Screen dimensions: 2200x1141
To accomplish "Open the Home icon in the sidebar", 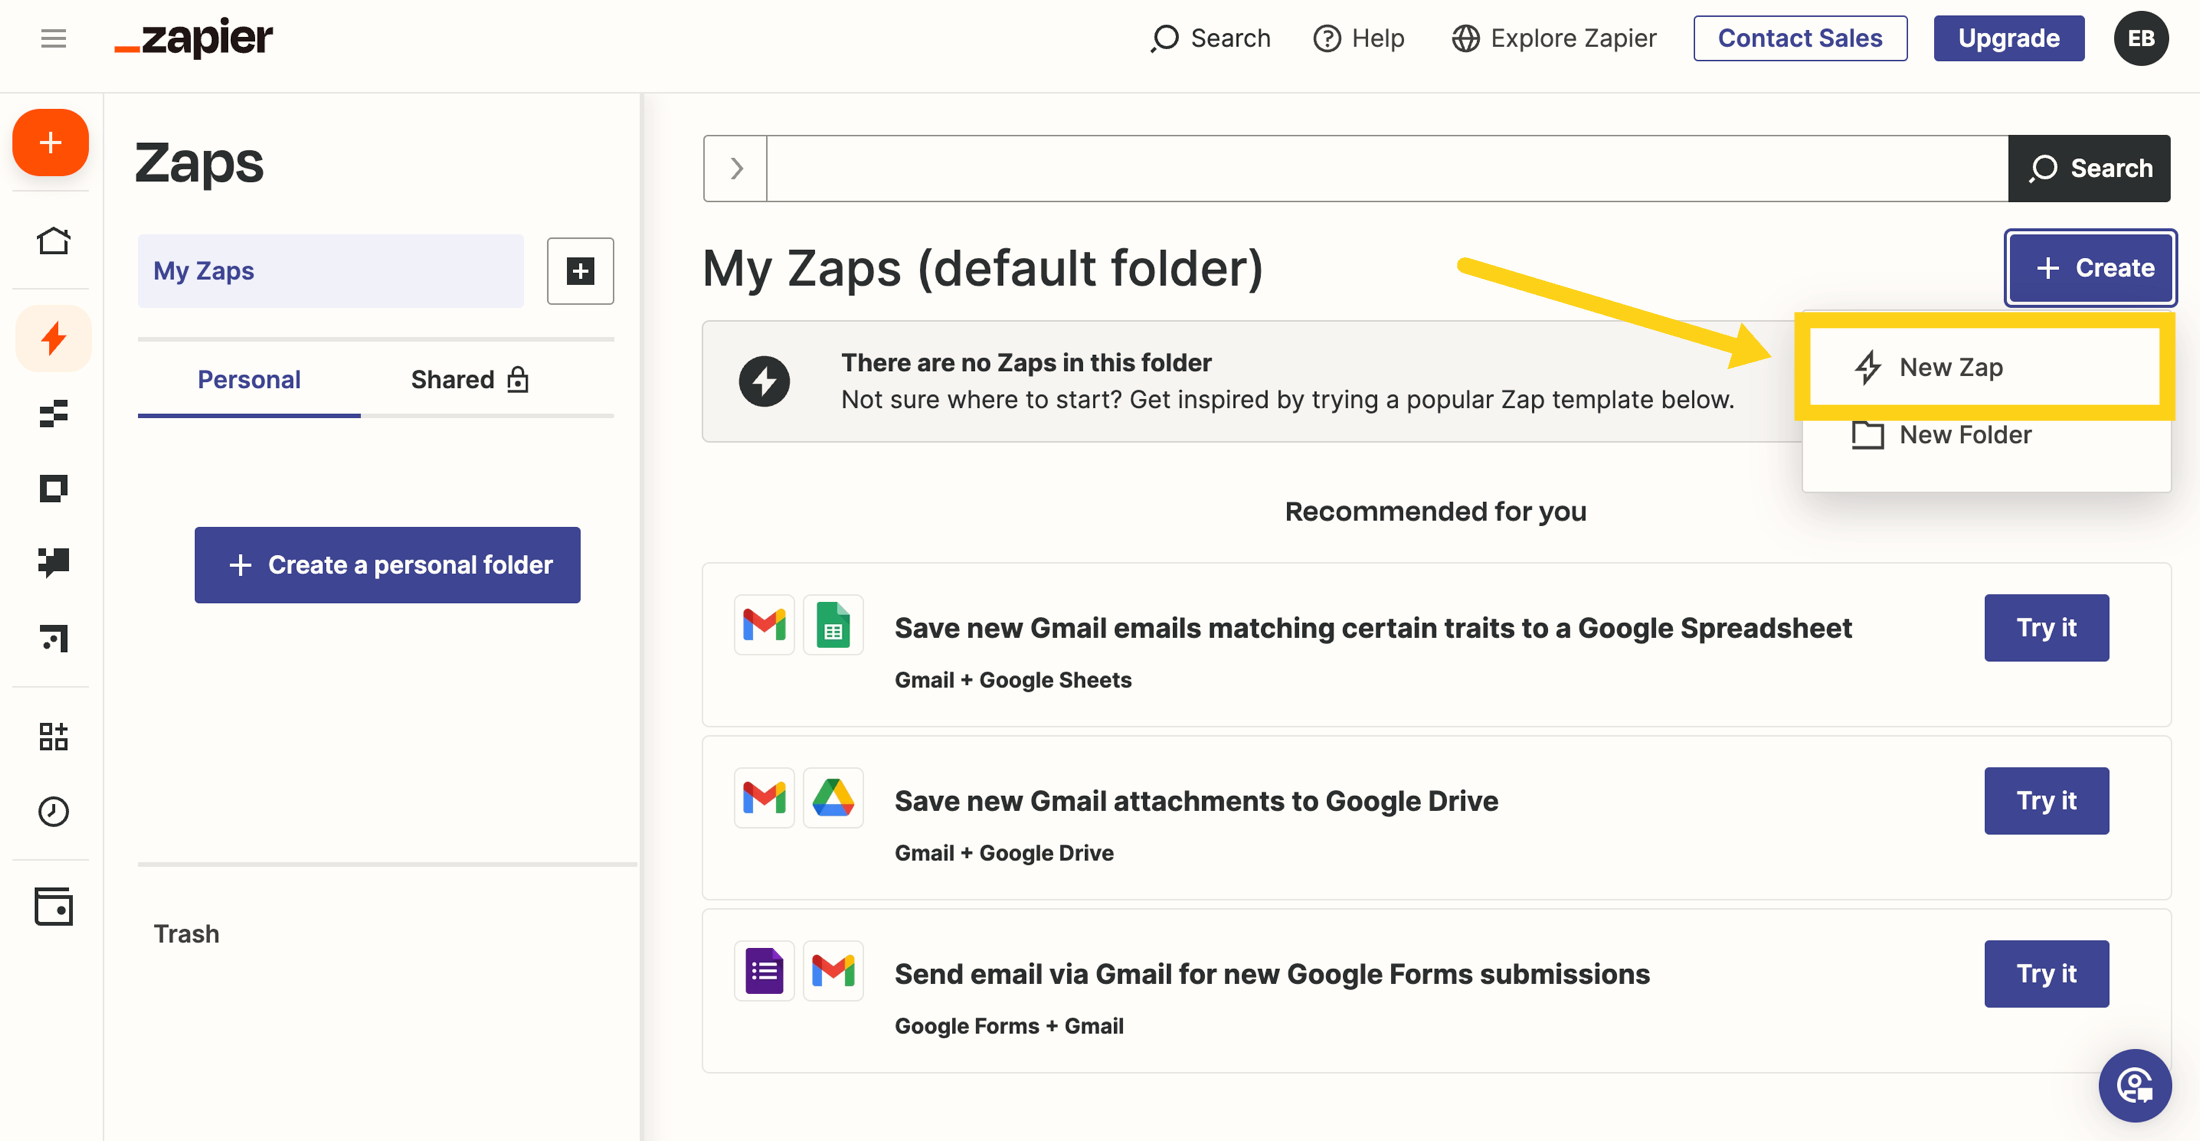I will [x=53, y=241].
